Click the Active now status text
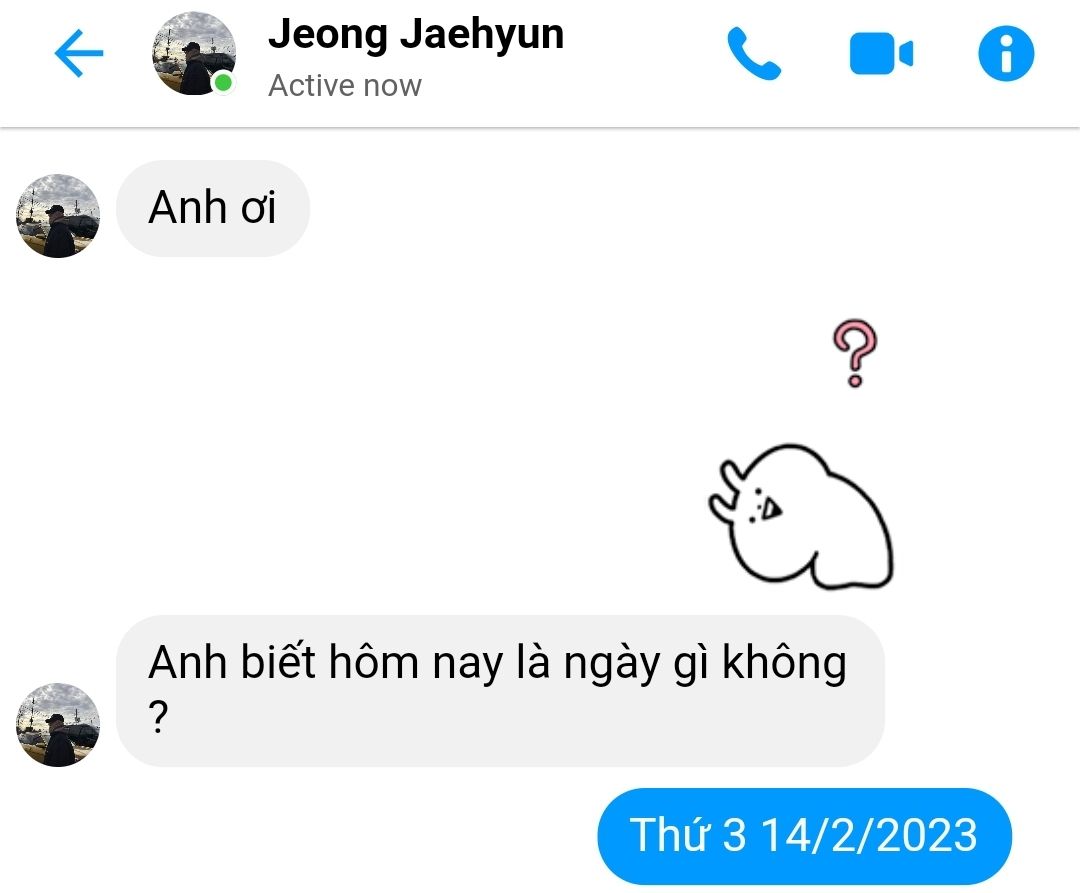The width and height of the screenshot is (1080, 893). coord(344,85)
